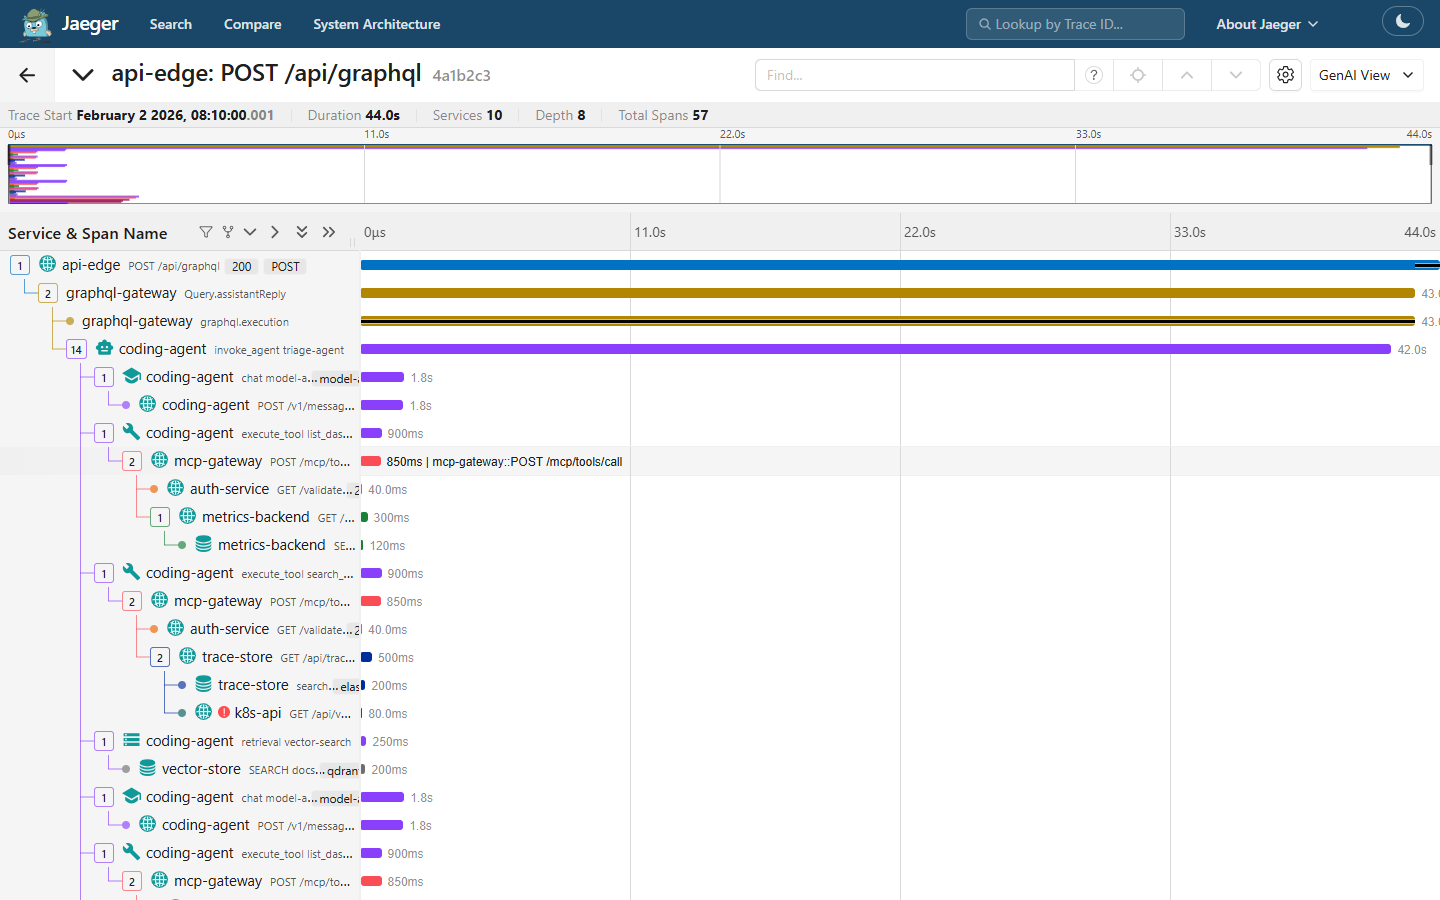Open the Search nav item
The height and width of the screenshot is (900, 1440).
[170, 24]
